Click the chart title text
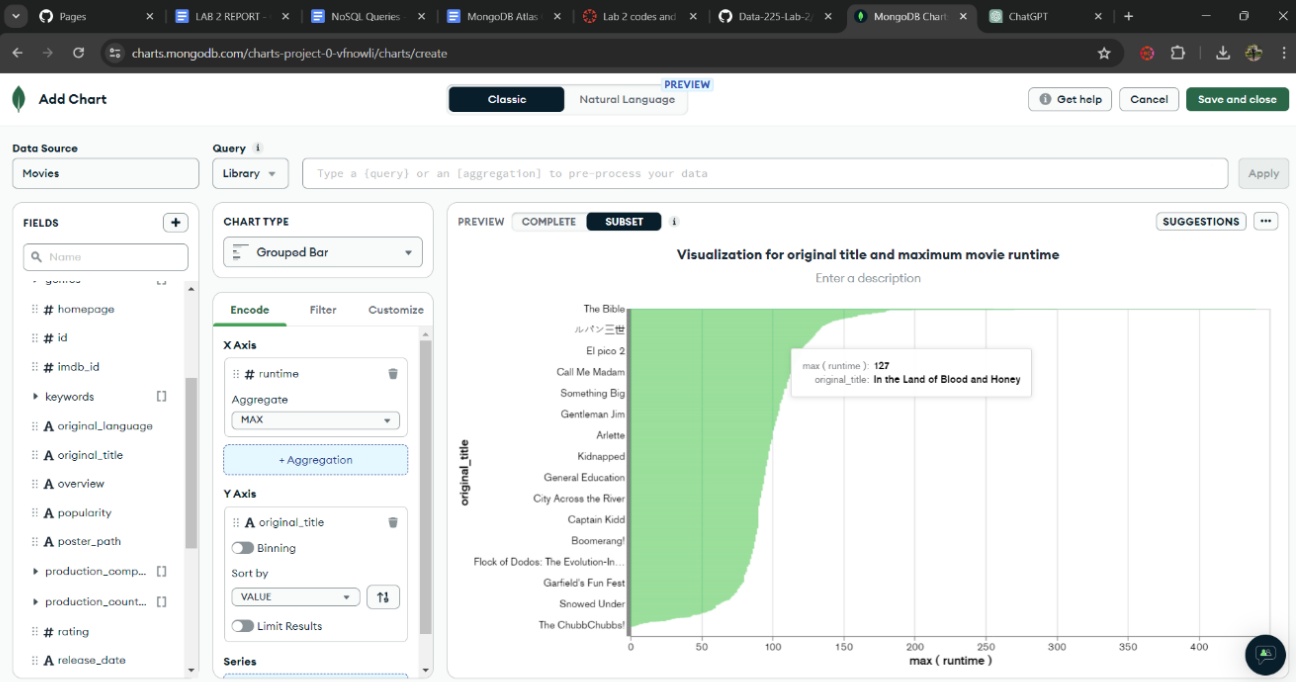The width and height of the screenshot is (1296, 682). click(868, 255)
